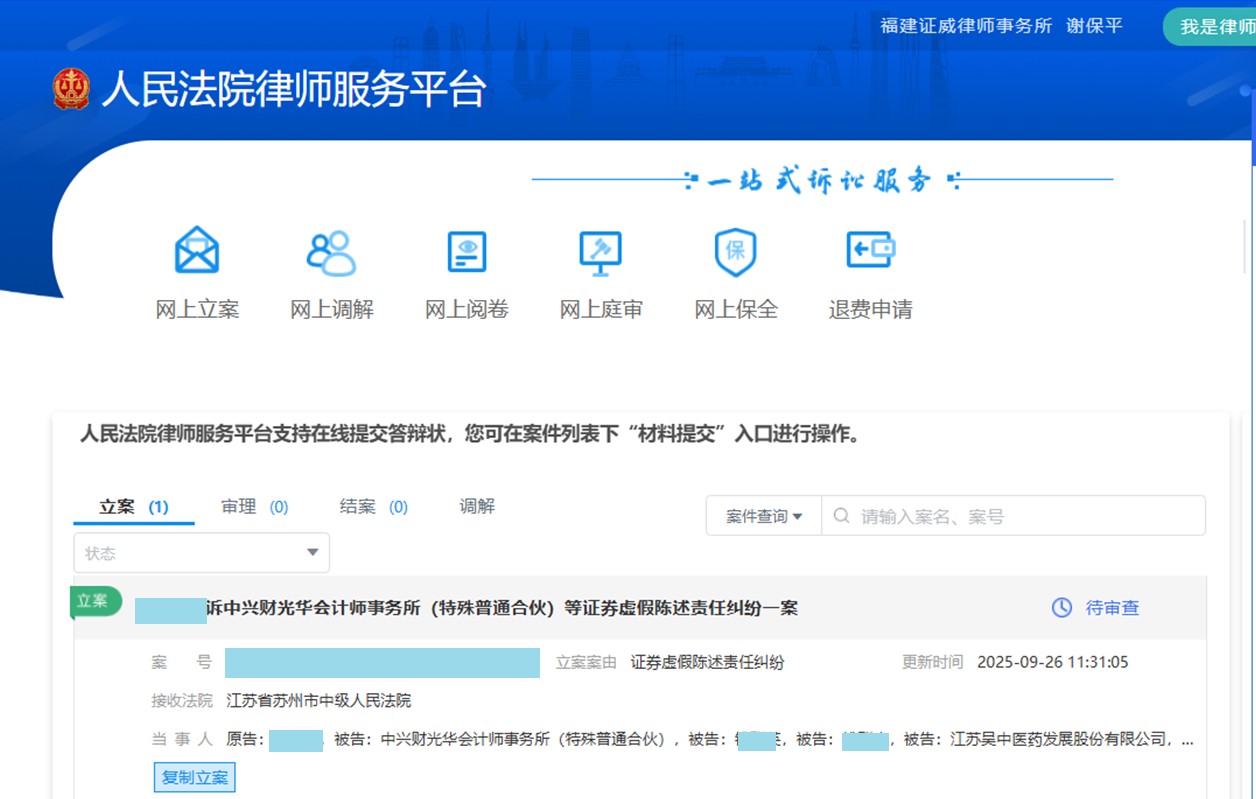Click the 网上调解 label

332,310
